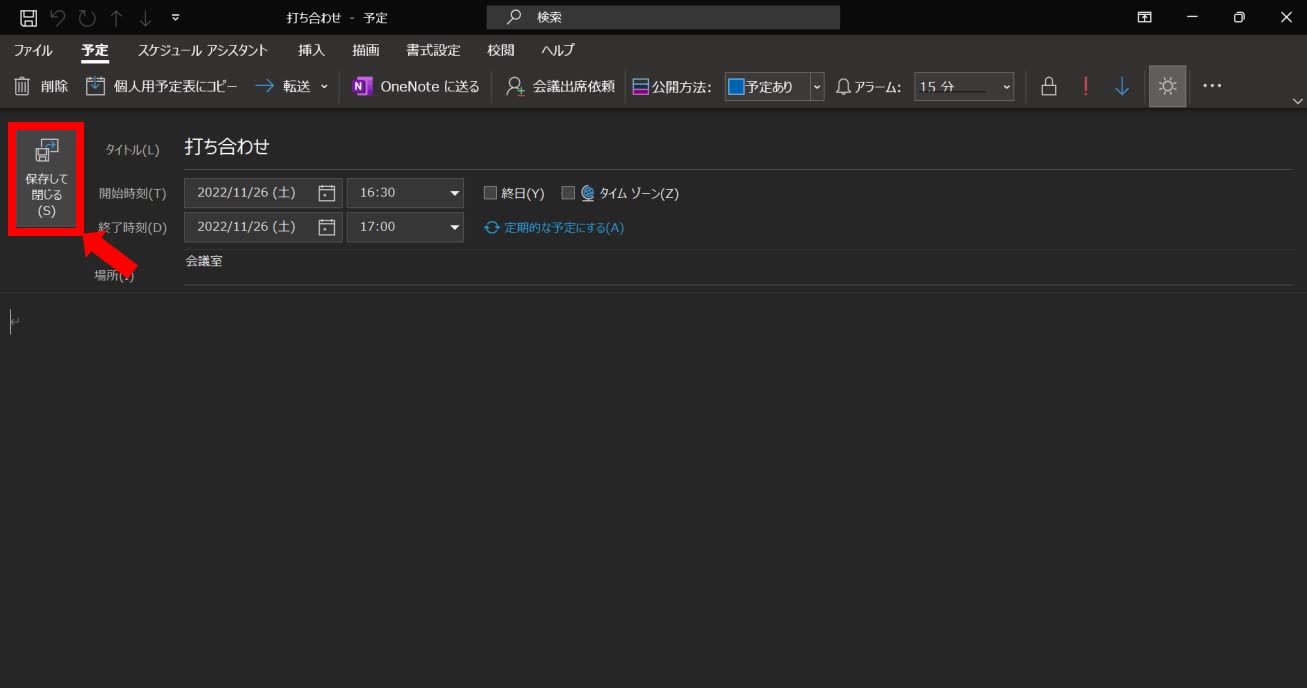
Task: Open the 書式設定 tab
Action: pos(433,50)
